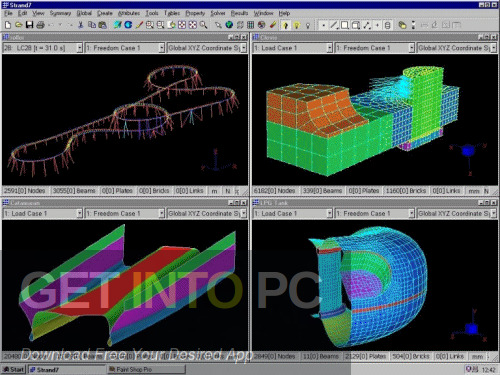Click the '504[0] Bricks' status entry
This screenshot has width=500, height=375.
[412, 356]
